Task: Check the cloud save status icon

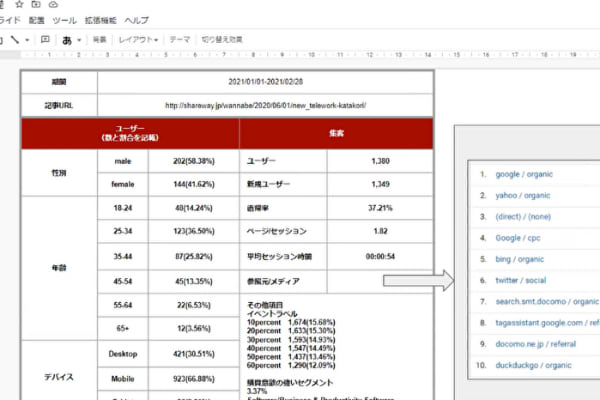Action: (52, 4)
